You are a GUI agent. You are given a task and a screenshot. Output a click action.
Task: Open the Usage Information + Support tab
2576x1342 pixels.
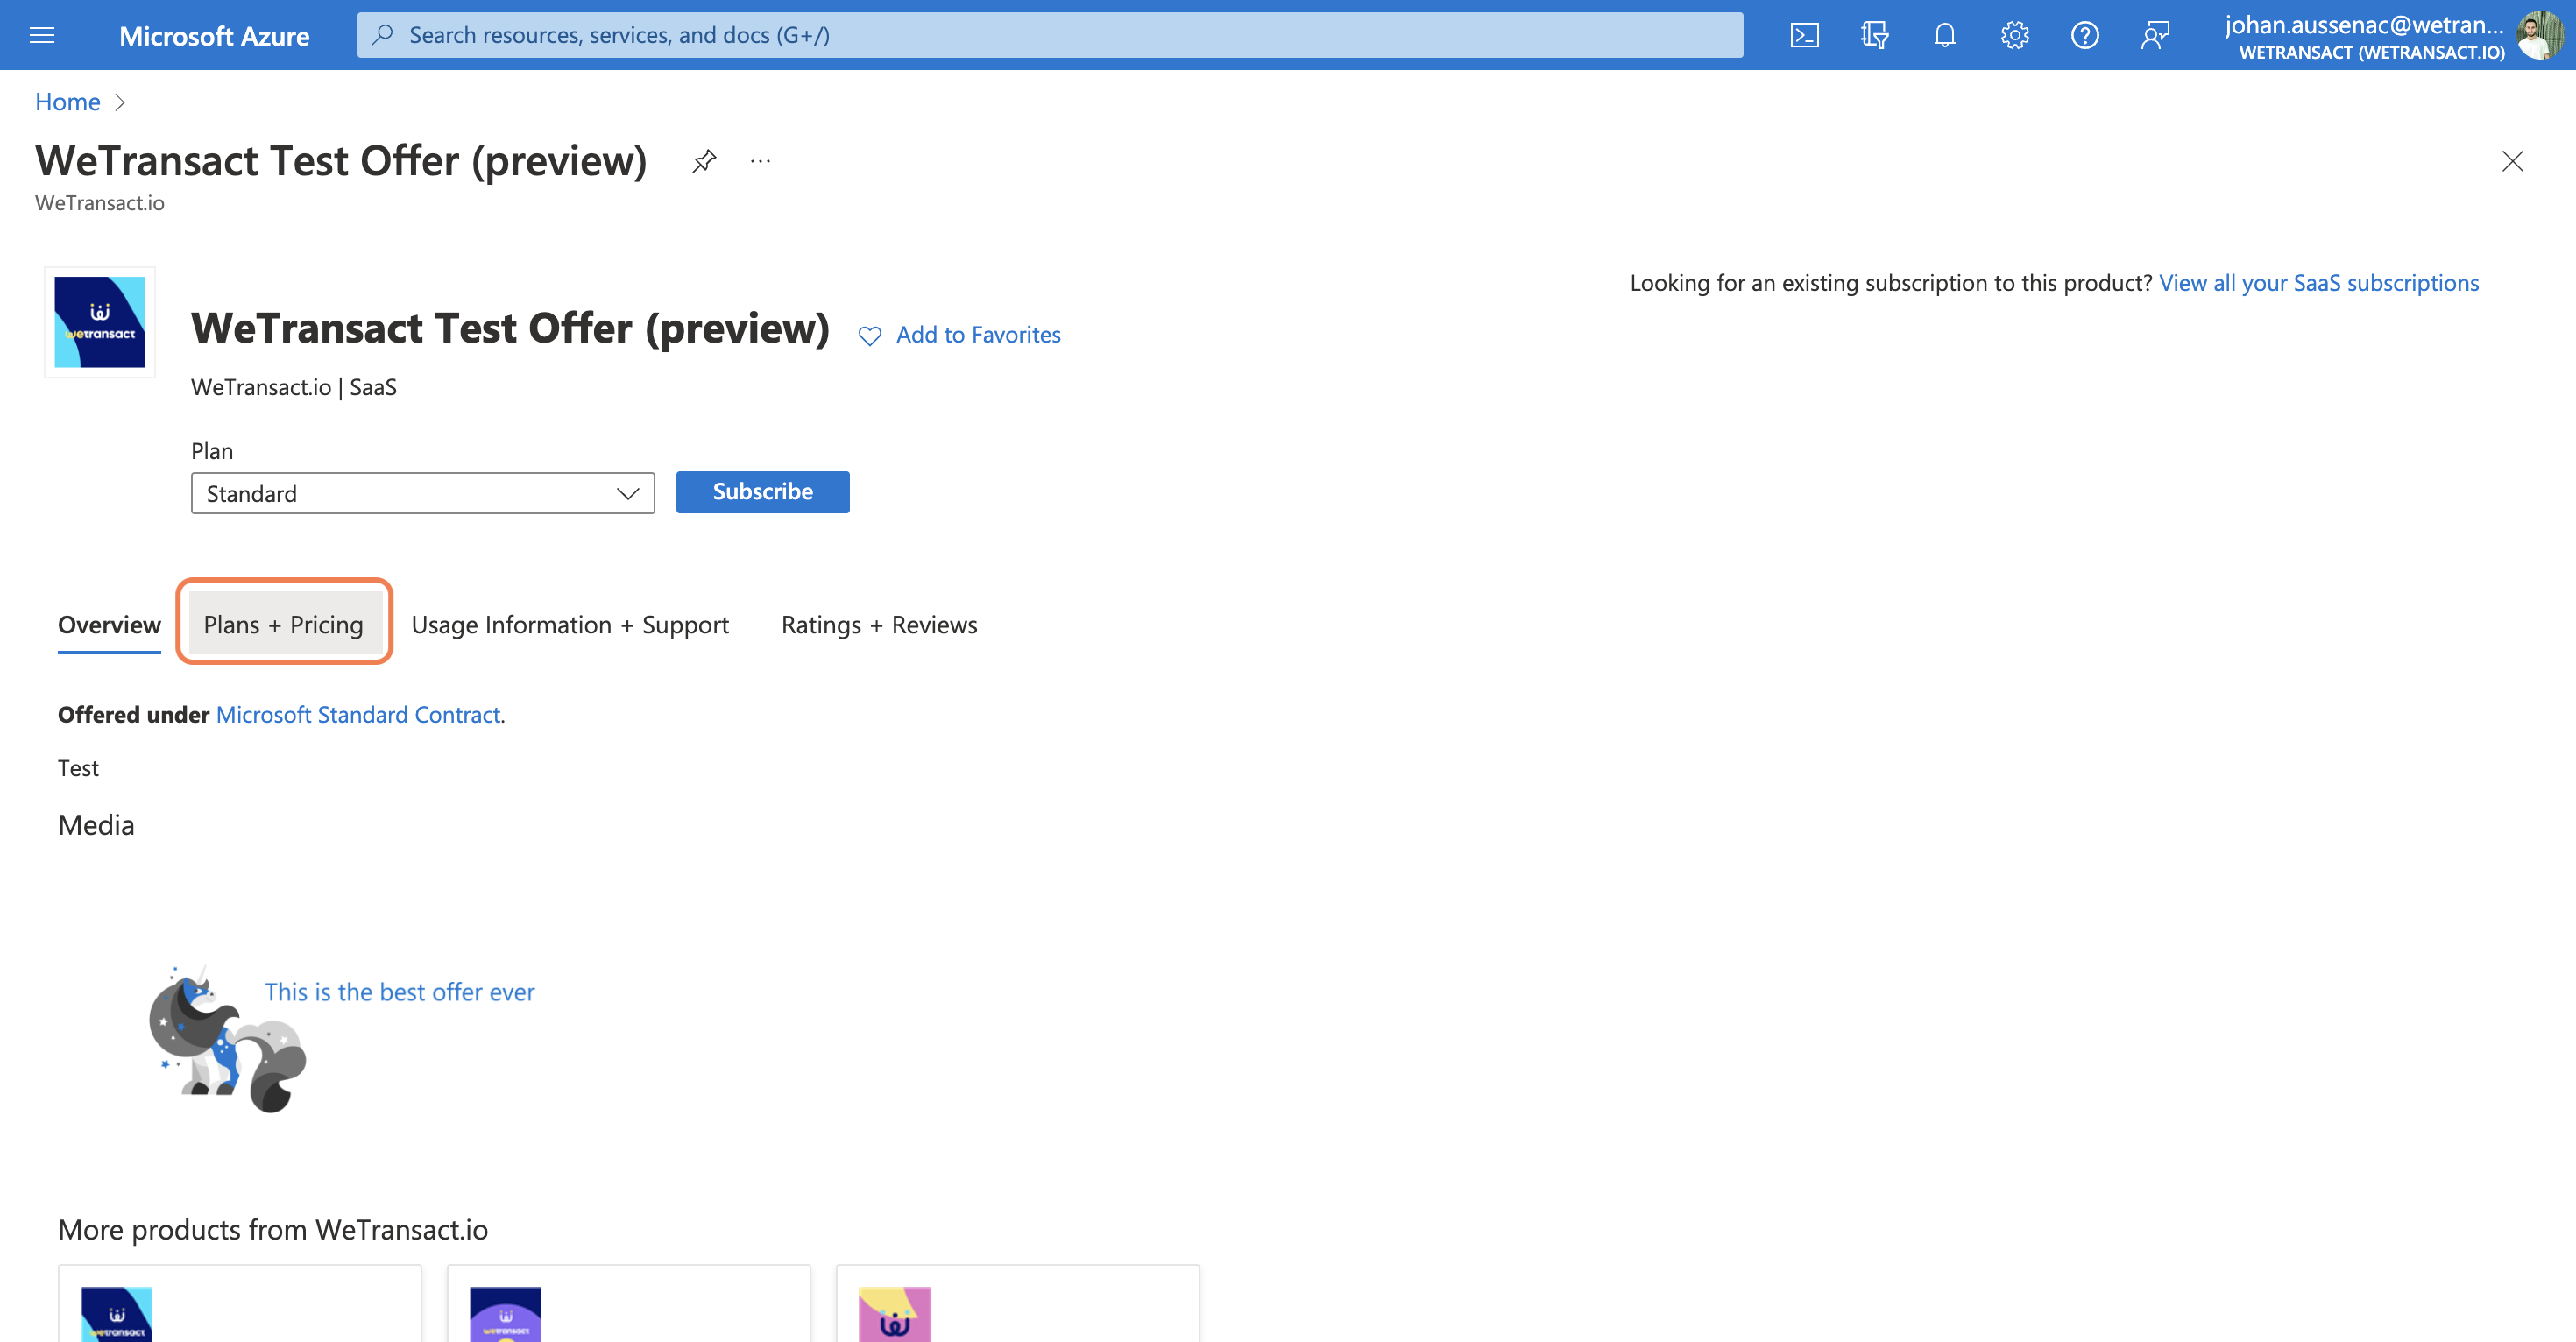click(570, 625)
